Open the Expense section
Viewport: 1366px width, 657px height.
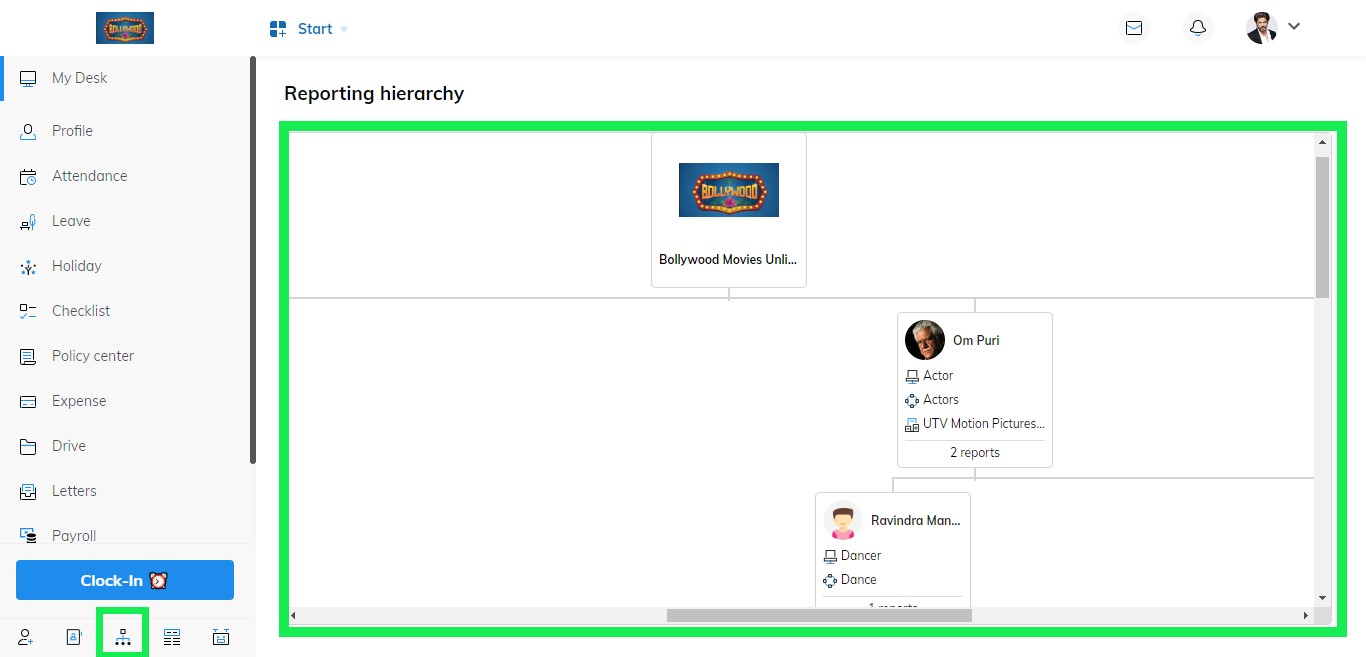(x=127, y=401)
